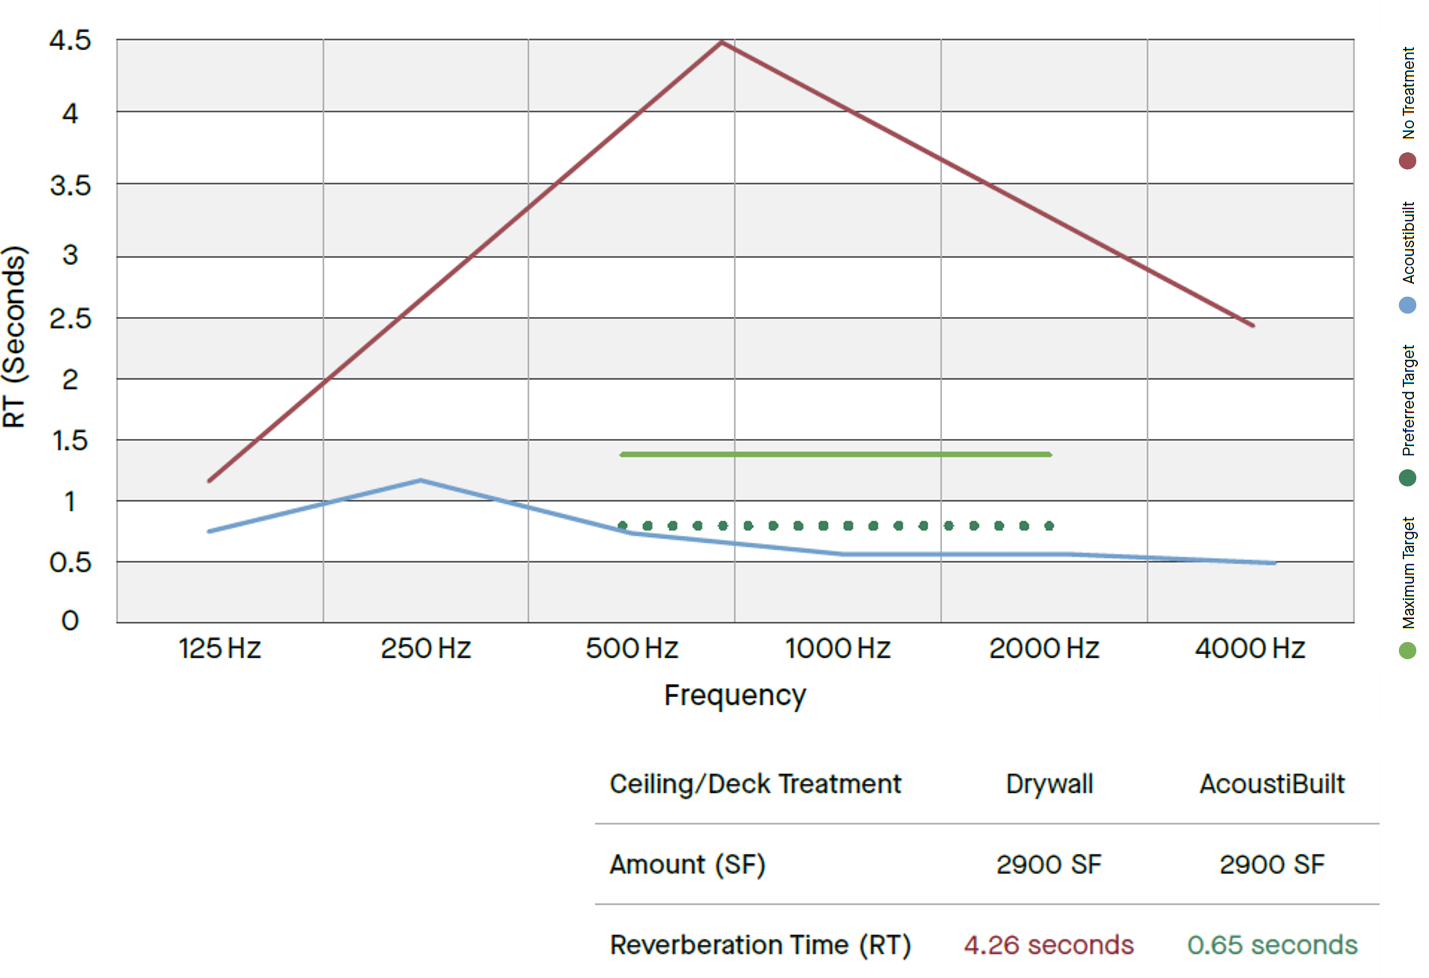
Task: Click the 4.26 seconds reverberation value
Action: [x=1049, y=945]
